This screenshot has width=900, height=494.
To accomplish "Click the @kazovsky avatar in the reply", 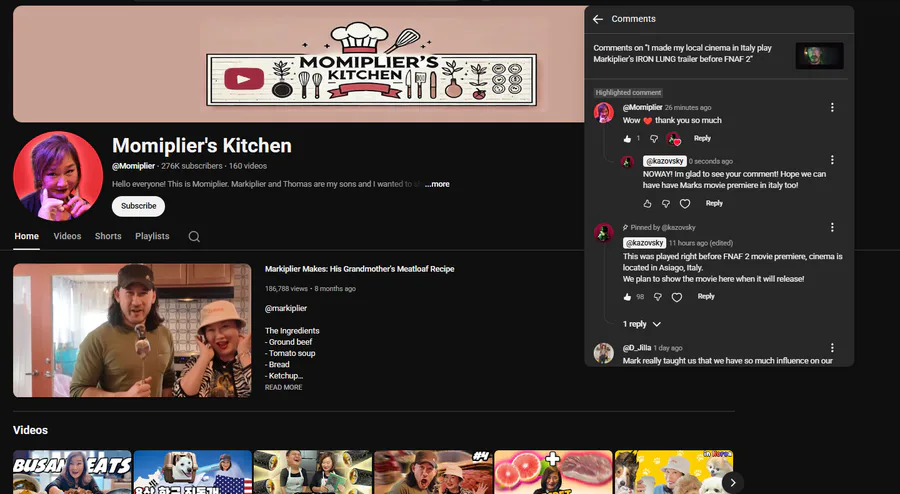I will click(627, 162).
